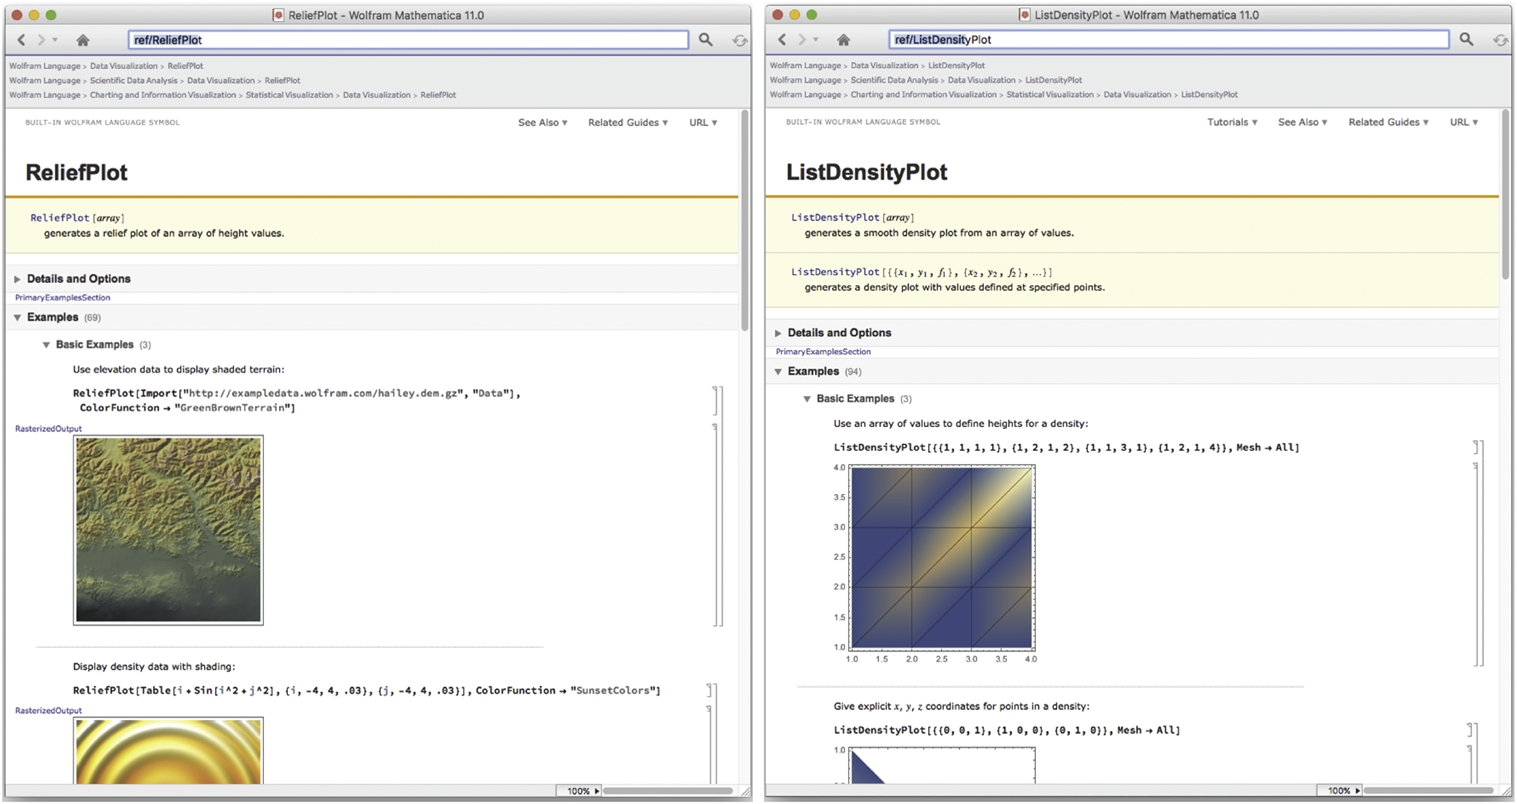Click first ListDensityPlot[array] link in usage box
The image size is (1517, 804).
pyautogui.click(x=836, y=218)
